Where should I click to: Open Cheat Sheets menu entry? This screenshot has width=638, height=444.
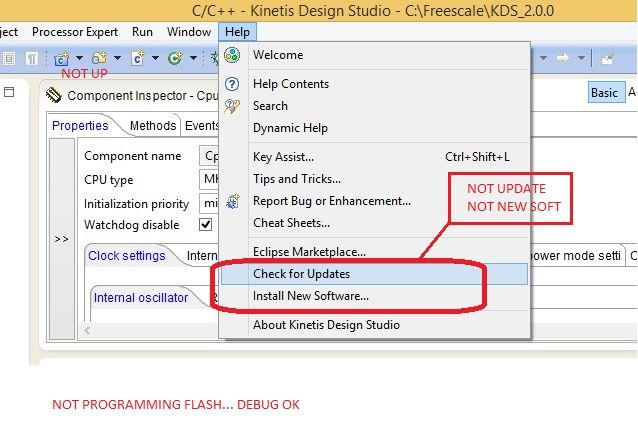pos(374,223)
